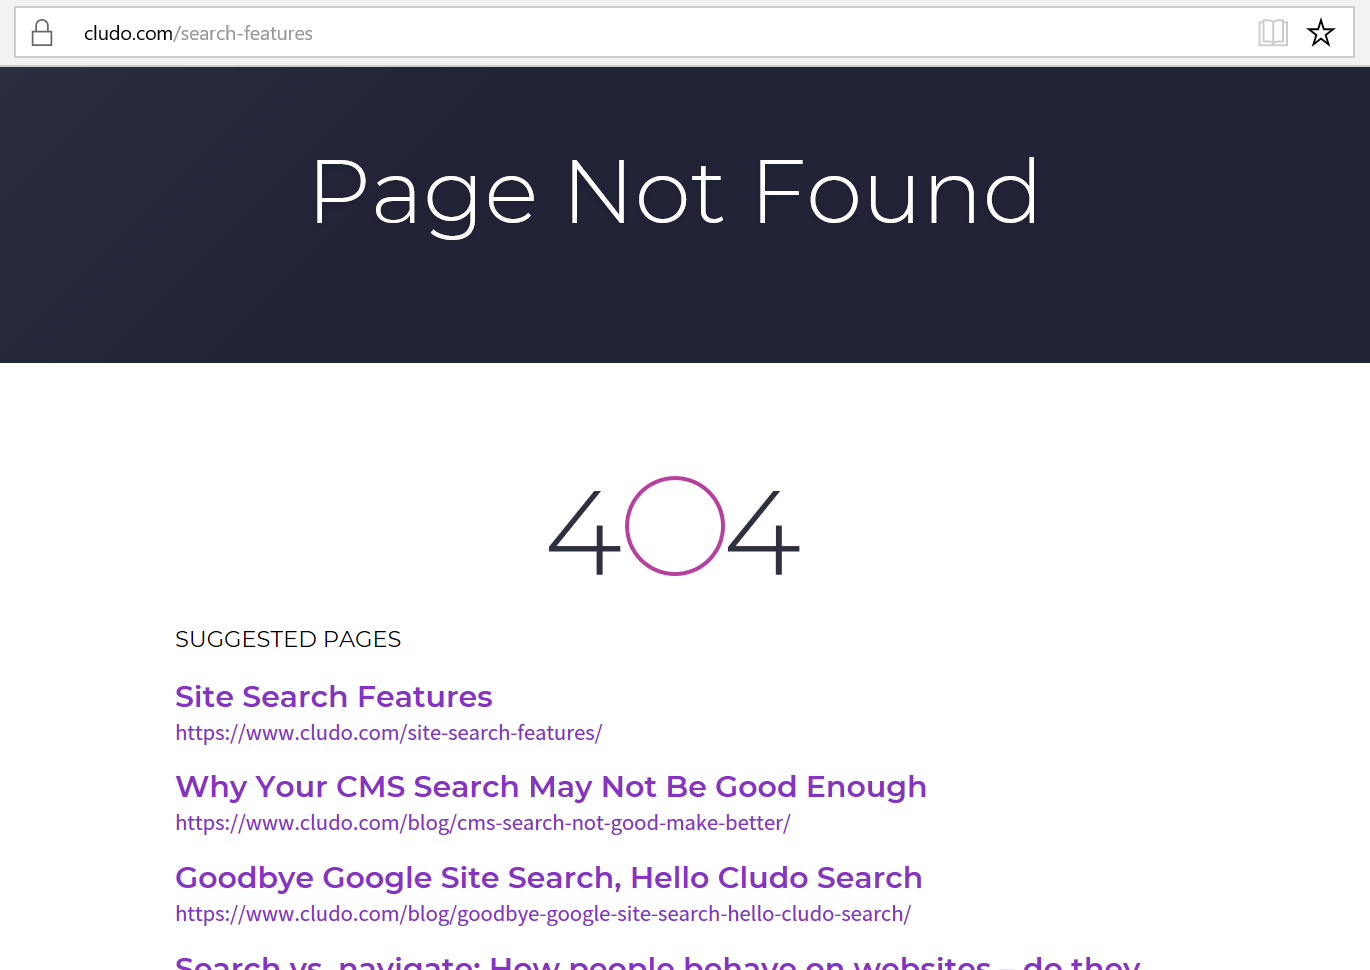Open the Search vs. navigate article link
This screenshot has height=970, width=1370.
click(x=656, y=962)
